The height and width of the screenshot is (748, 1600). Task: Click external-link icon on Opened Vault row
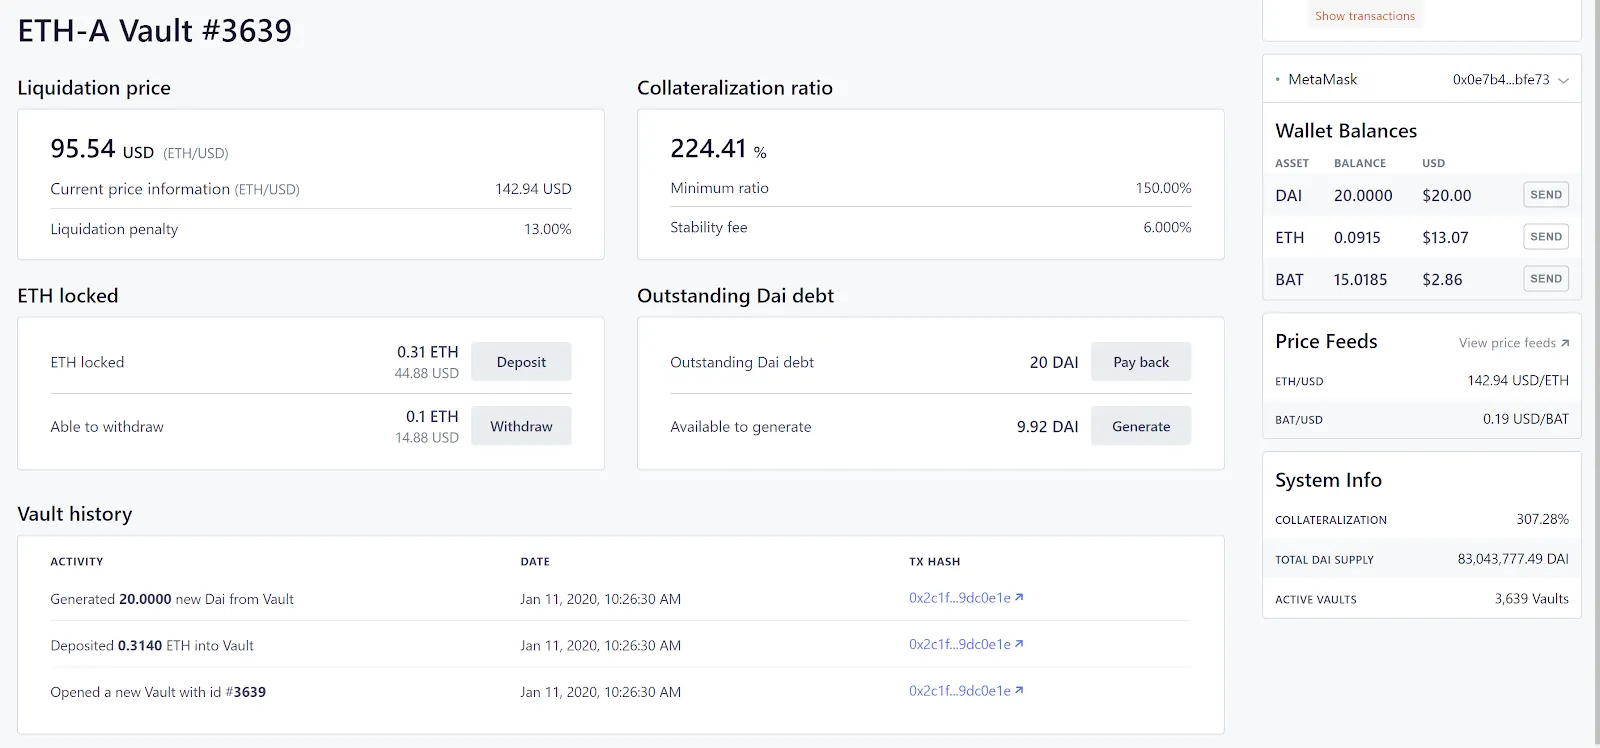tap(1019, 691)
